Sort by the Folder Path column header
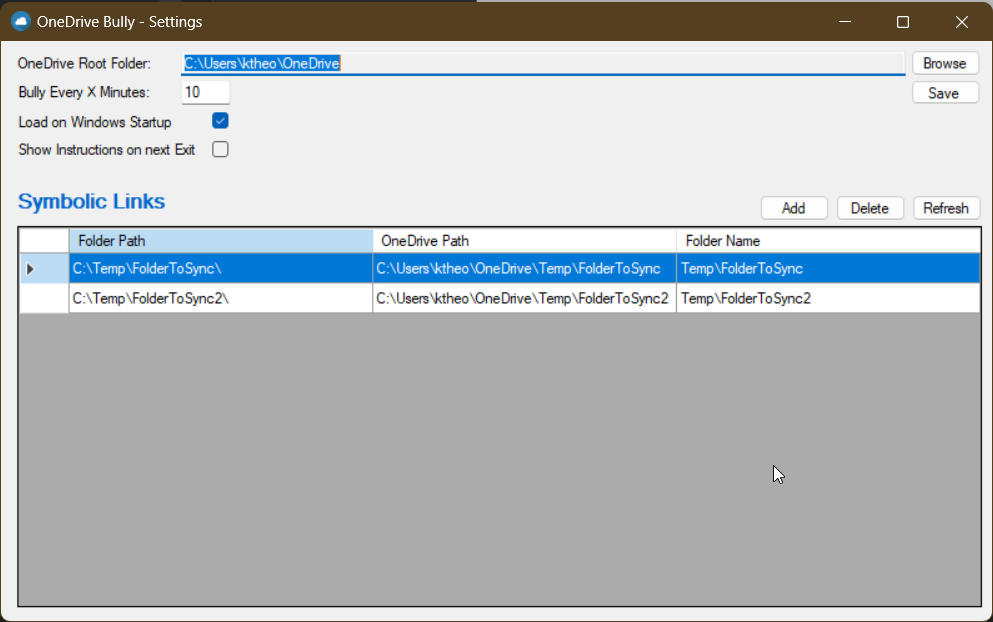Screen dimensions: 993x622 pos(221,241)
